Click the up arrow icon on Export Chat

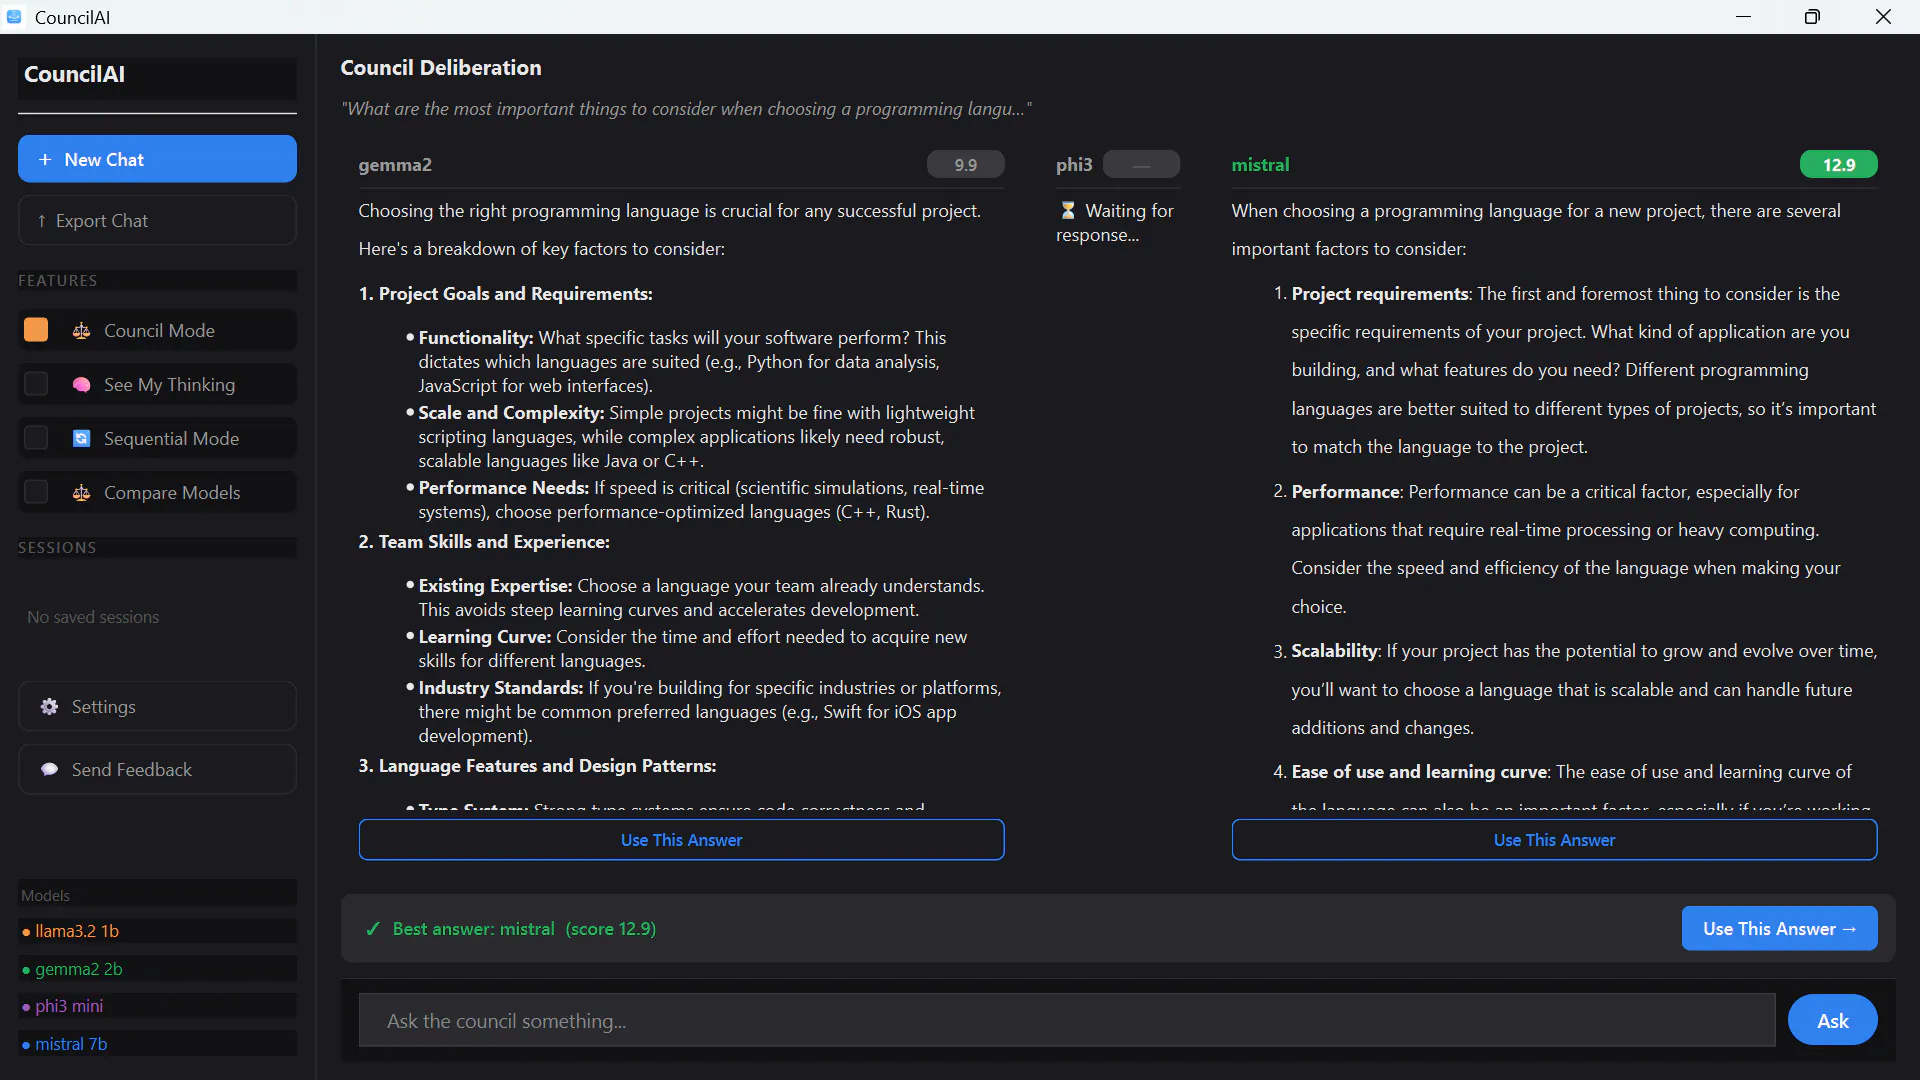(x=41, y=221)
